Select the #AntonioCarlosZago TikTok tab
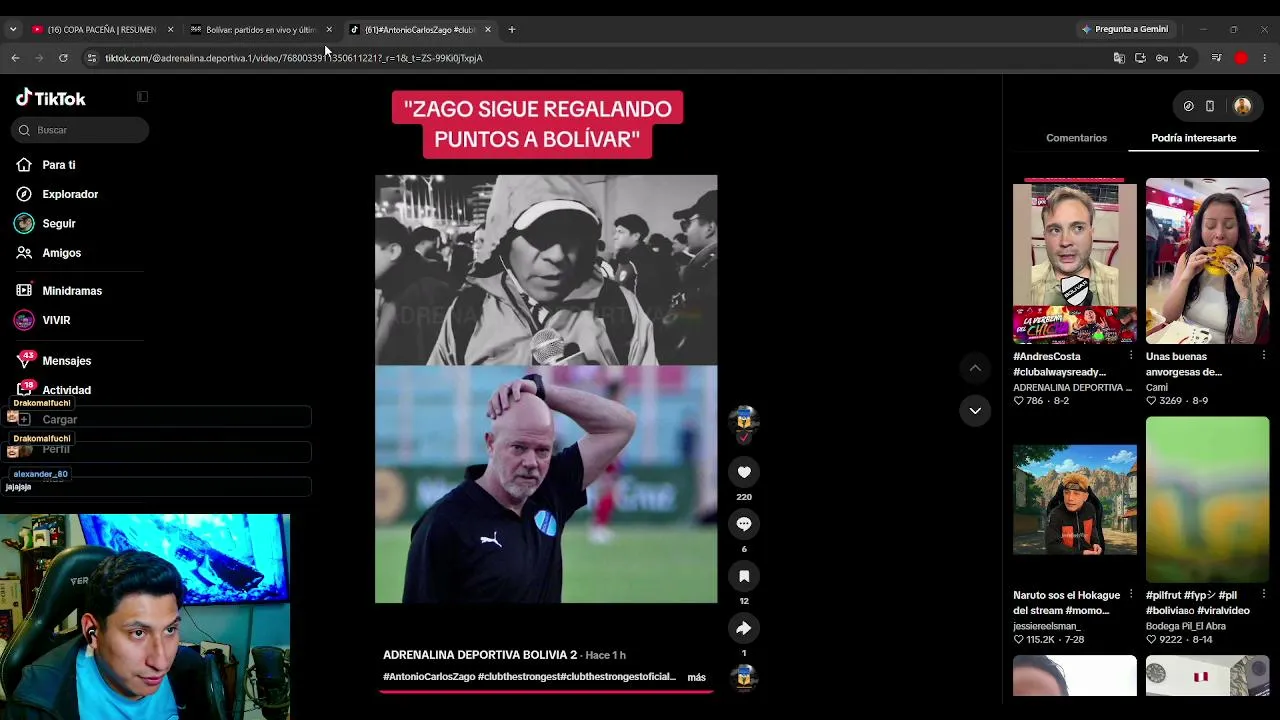Image resolution: width=1280 pixels, height=720 pixels. point(420,30)
